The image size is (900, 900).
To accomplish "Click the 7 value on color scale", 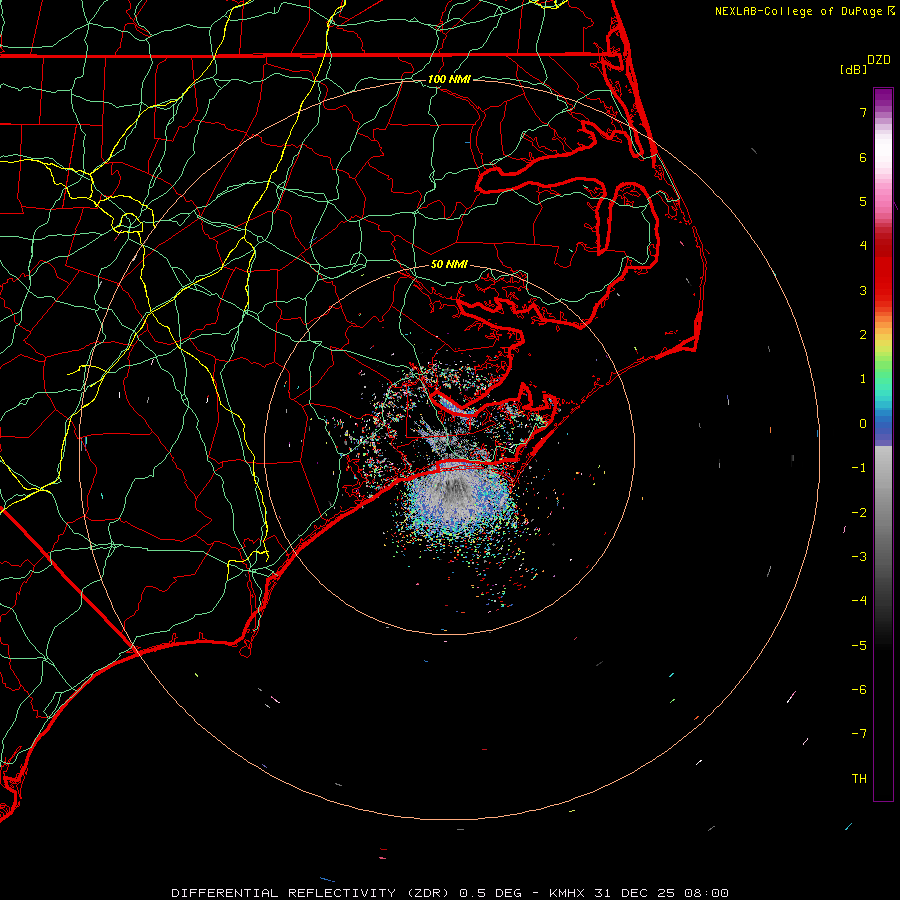I will tap(863, 112).
